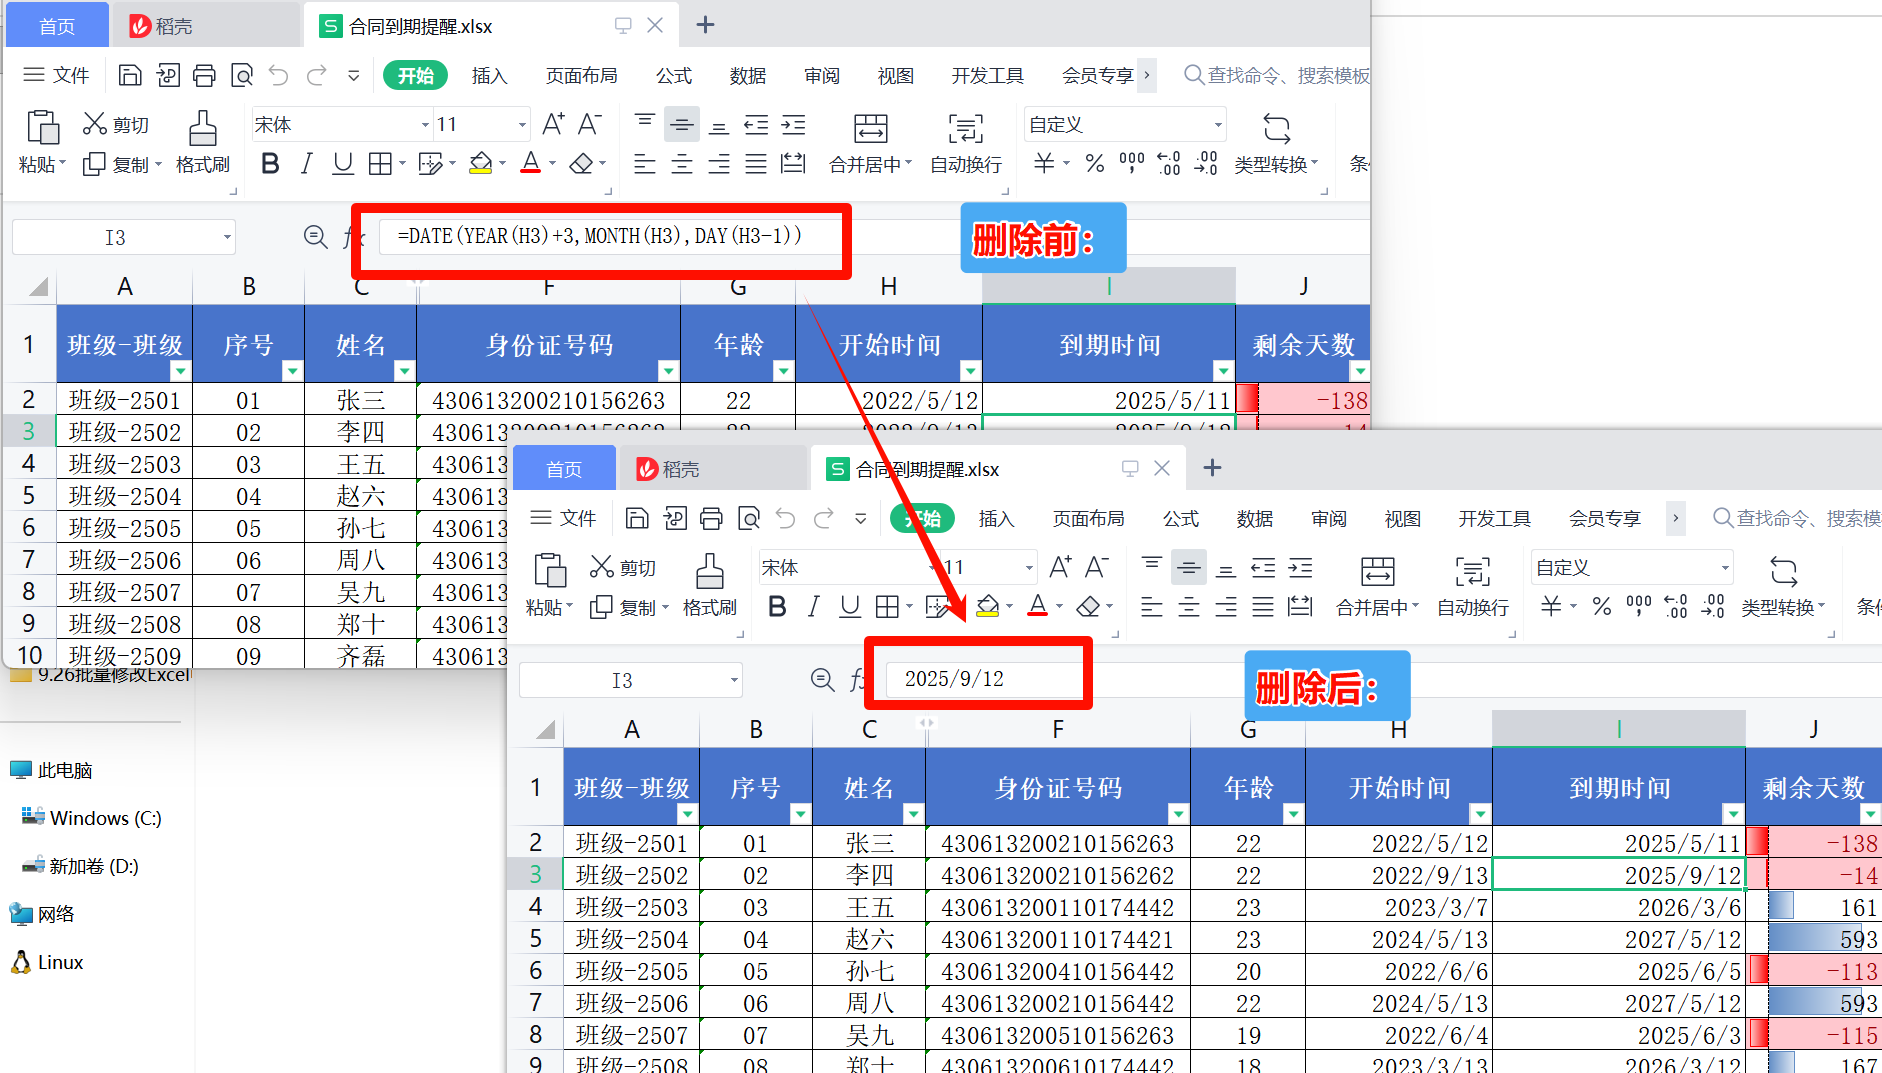Open the 自定义 number format dropdown

[x=1122, y=123]
